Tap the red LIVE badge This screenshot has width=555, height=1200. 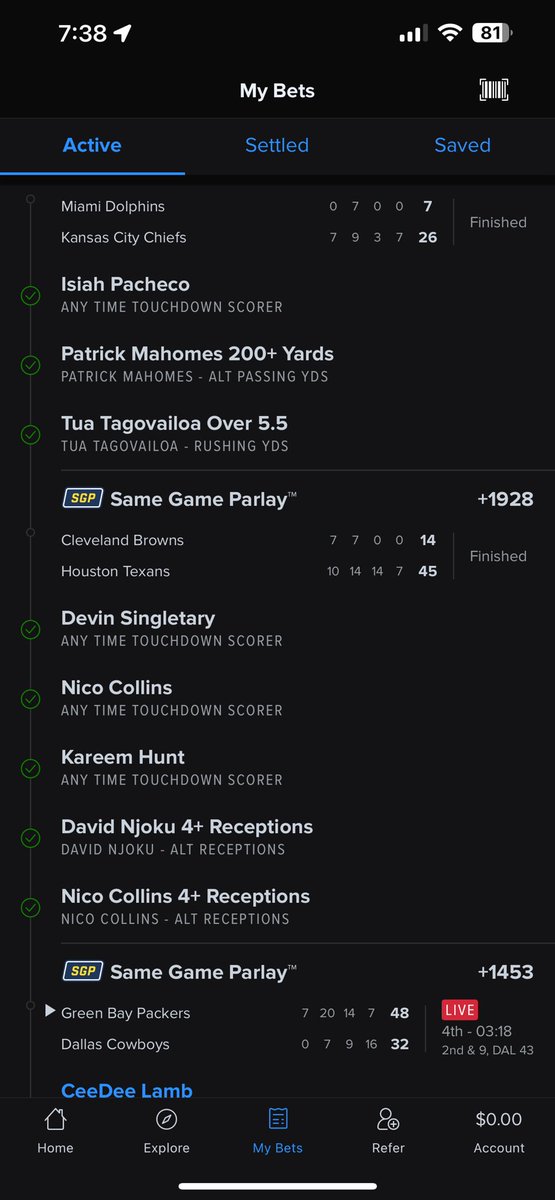[460, 1009]
